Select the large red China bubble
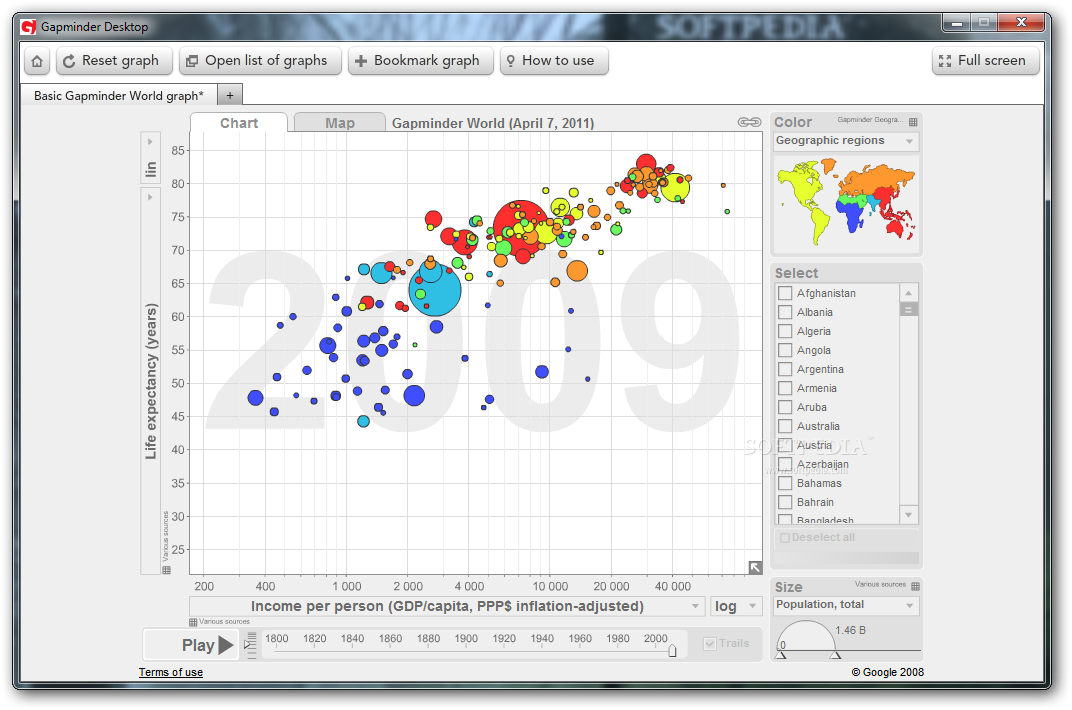1072x710 pixels. point(521,228)
